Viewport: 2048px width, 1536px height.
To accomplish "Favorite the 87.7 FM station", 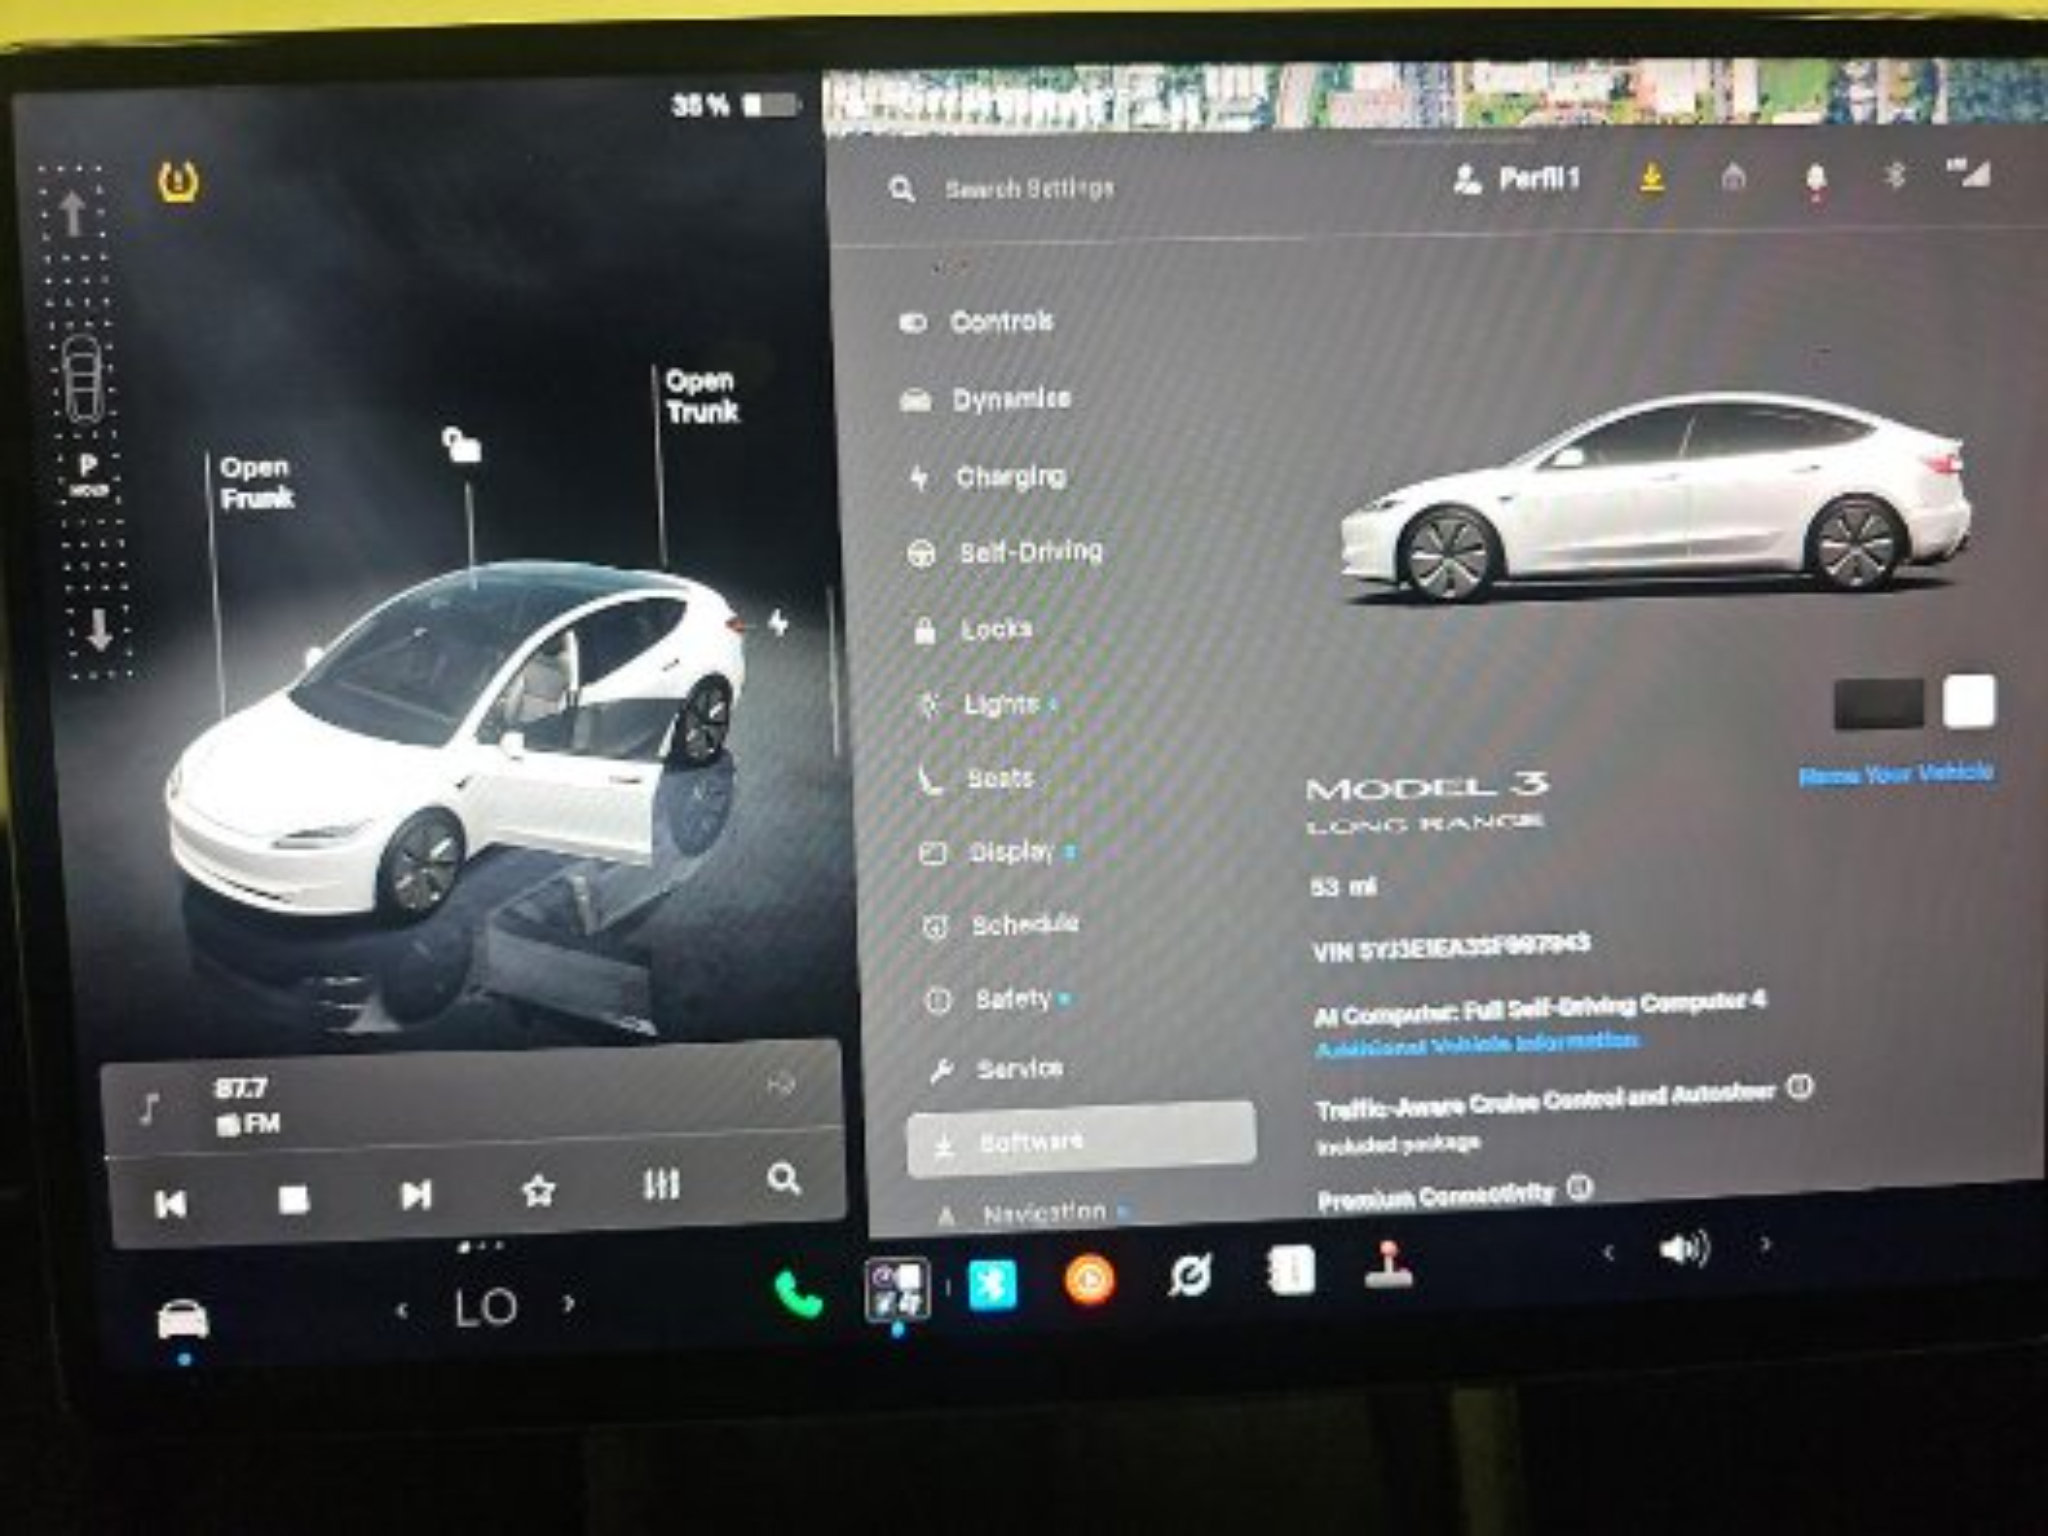I will point(538,1190).
